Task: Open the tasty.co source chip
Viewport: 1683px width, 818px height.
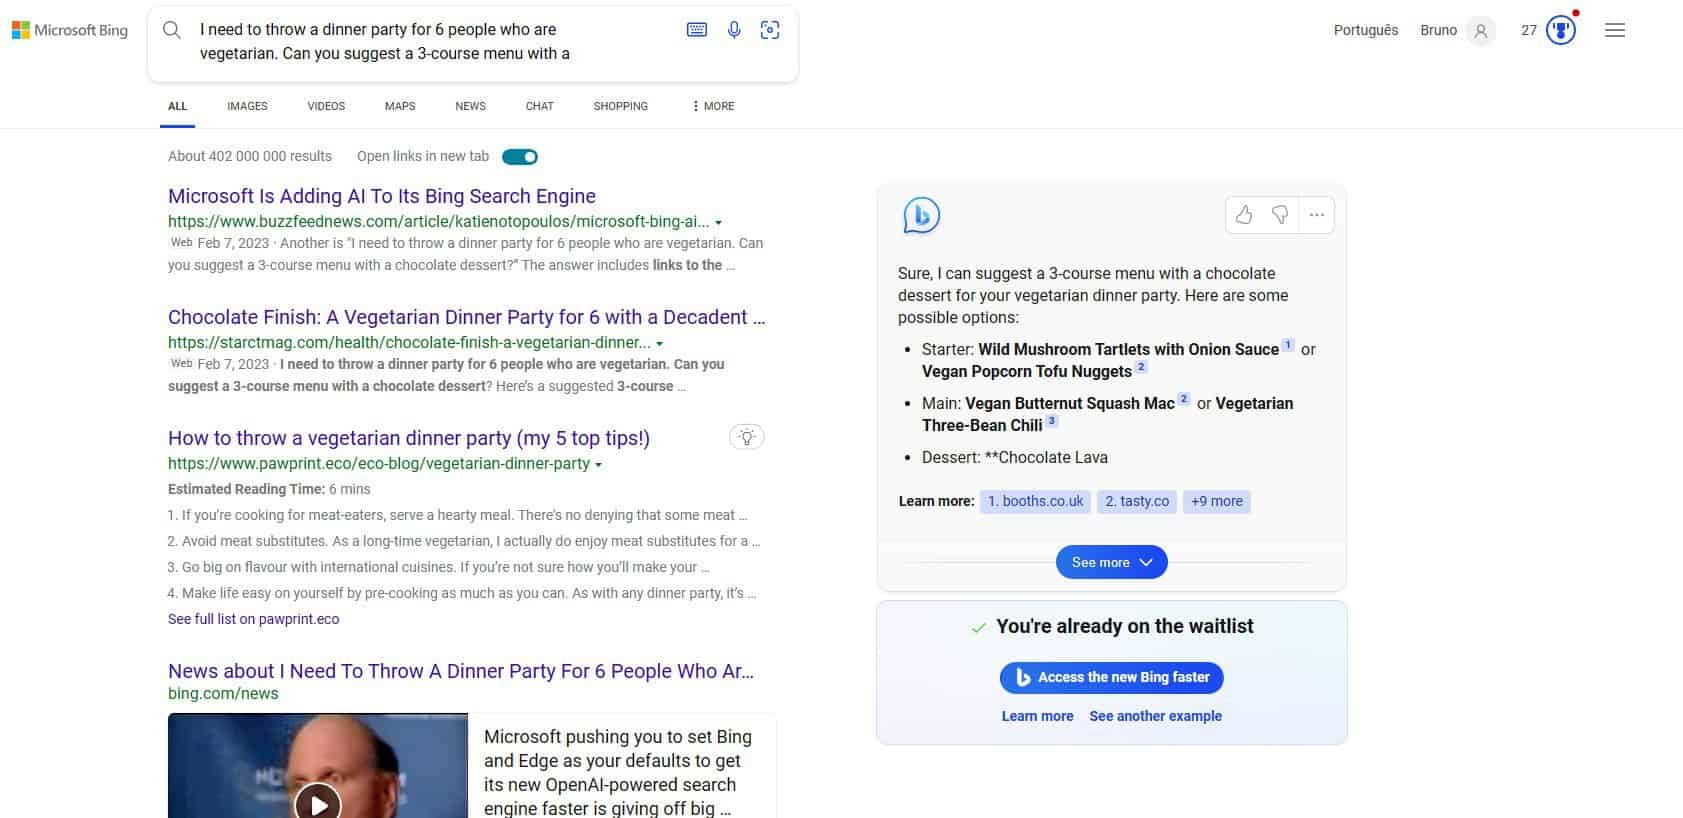Action: pos(1137,501)
